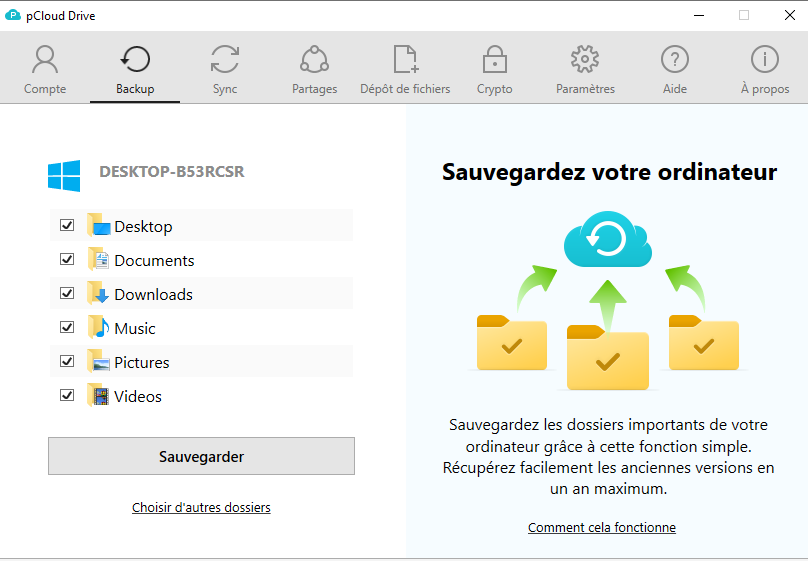Viewport: 808px width, 561px height.
Task: Click the Windows logo beside DESKTOP-B53RCSR
Action: click(x=64, y=176)
